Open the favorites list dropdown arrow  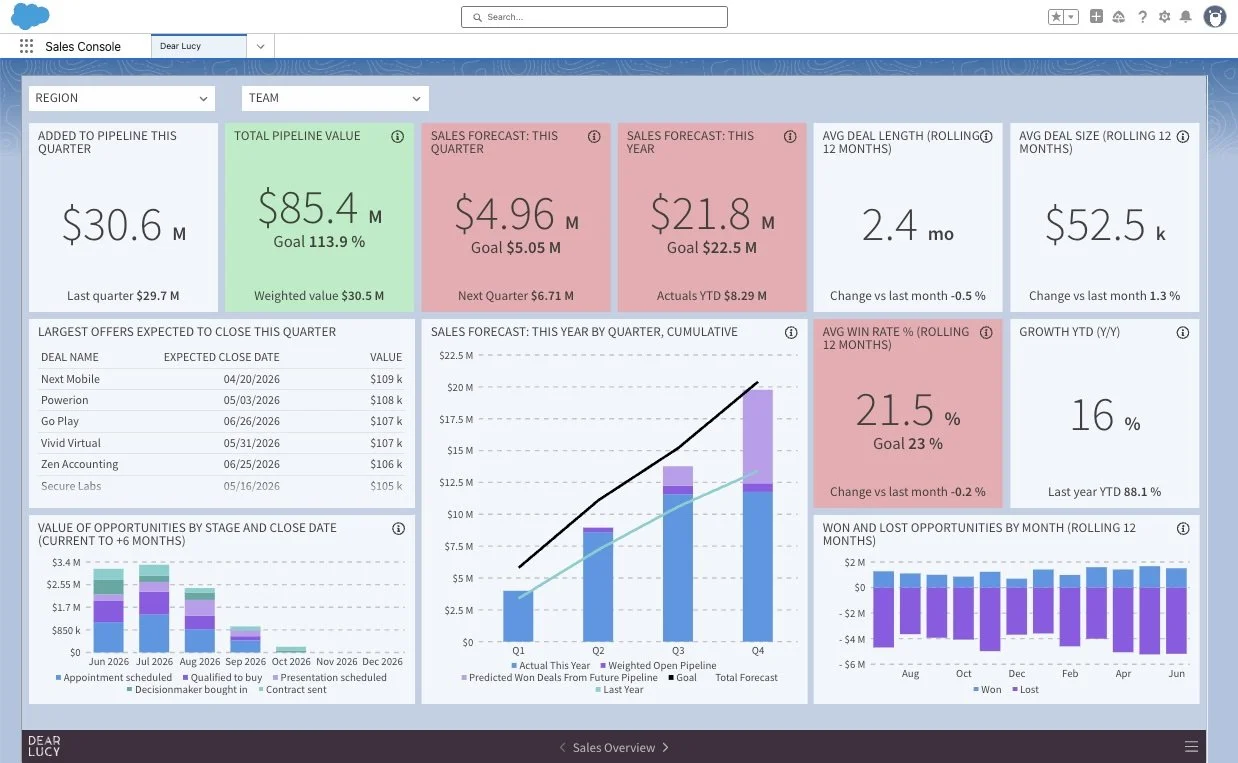pos(1071,17)
